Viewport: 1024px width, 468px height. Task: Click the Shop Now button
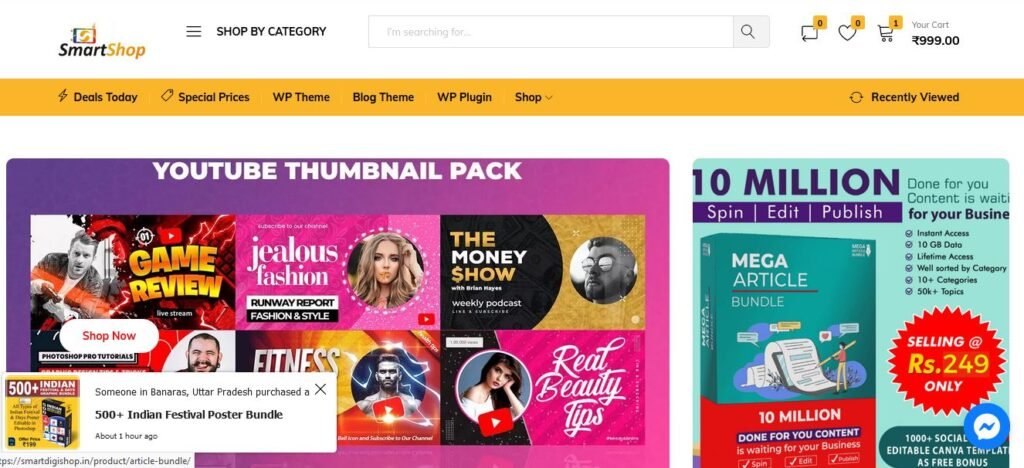[109, 335]
